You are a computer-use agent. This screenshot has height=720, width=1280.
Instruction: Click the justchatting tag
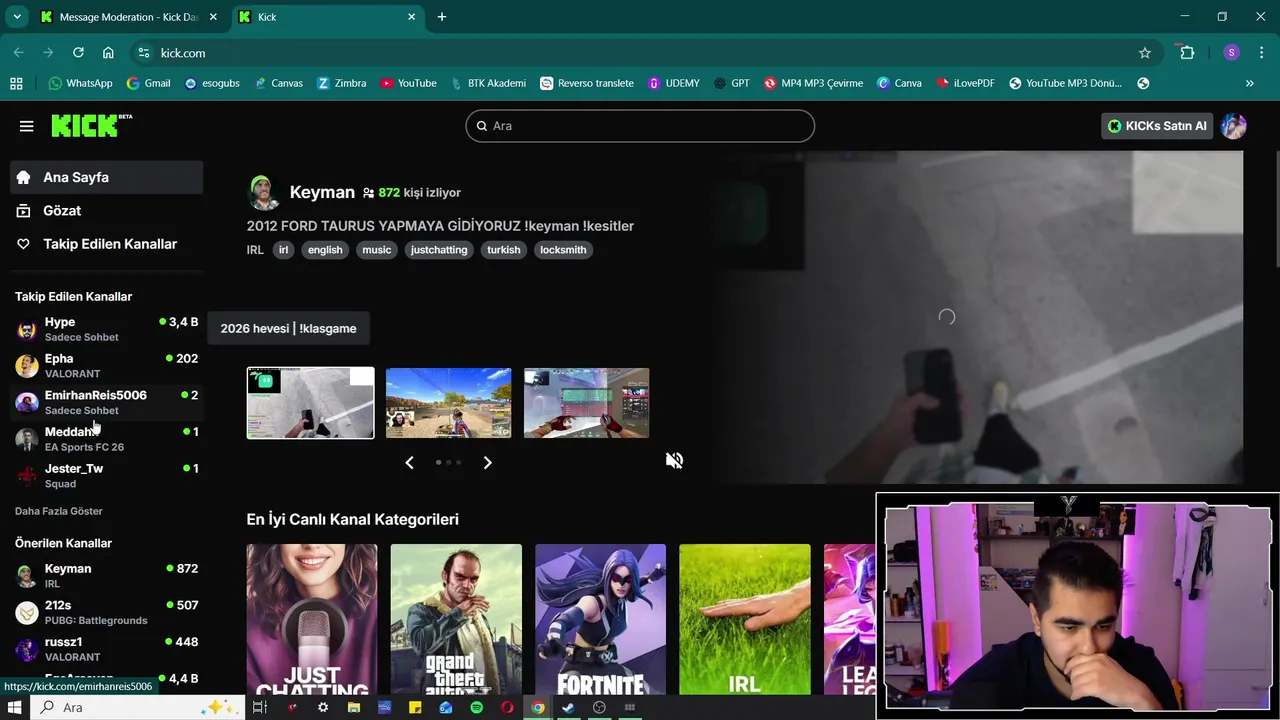point(439,250)
